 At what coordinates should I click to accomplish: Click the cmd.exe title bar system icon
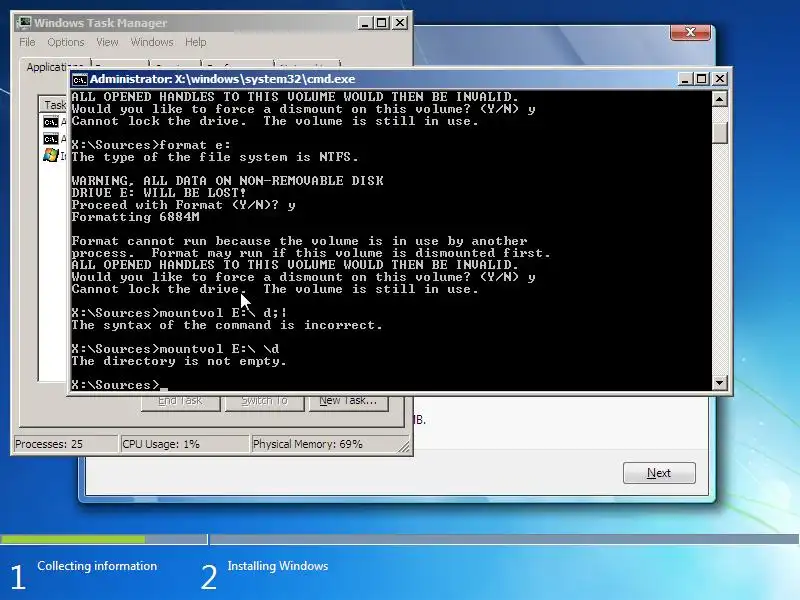coord(79,80)
